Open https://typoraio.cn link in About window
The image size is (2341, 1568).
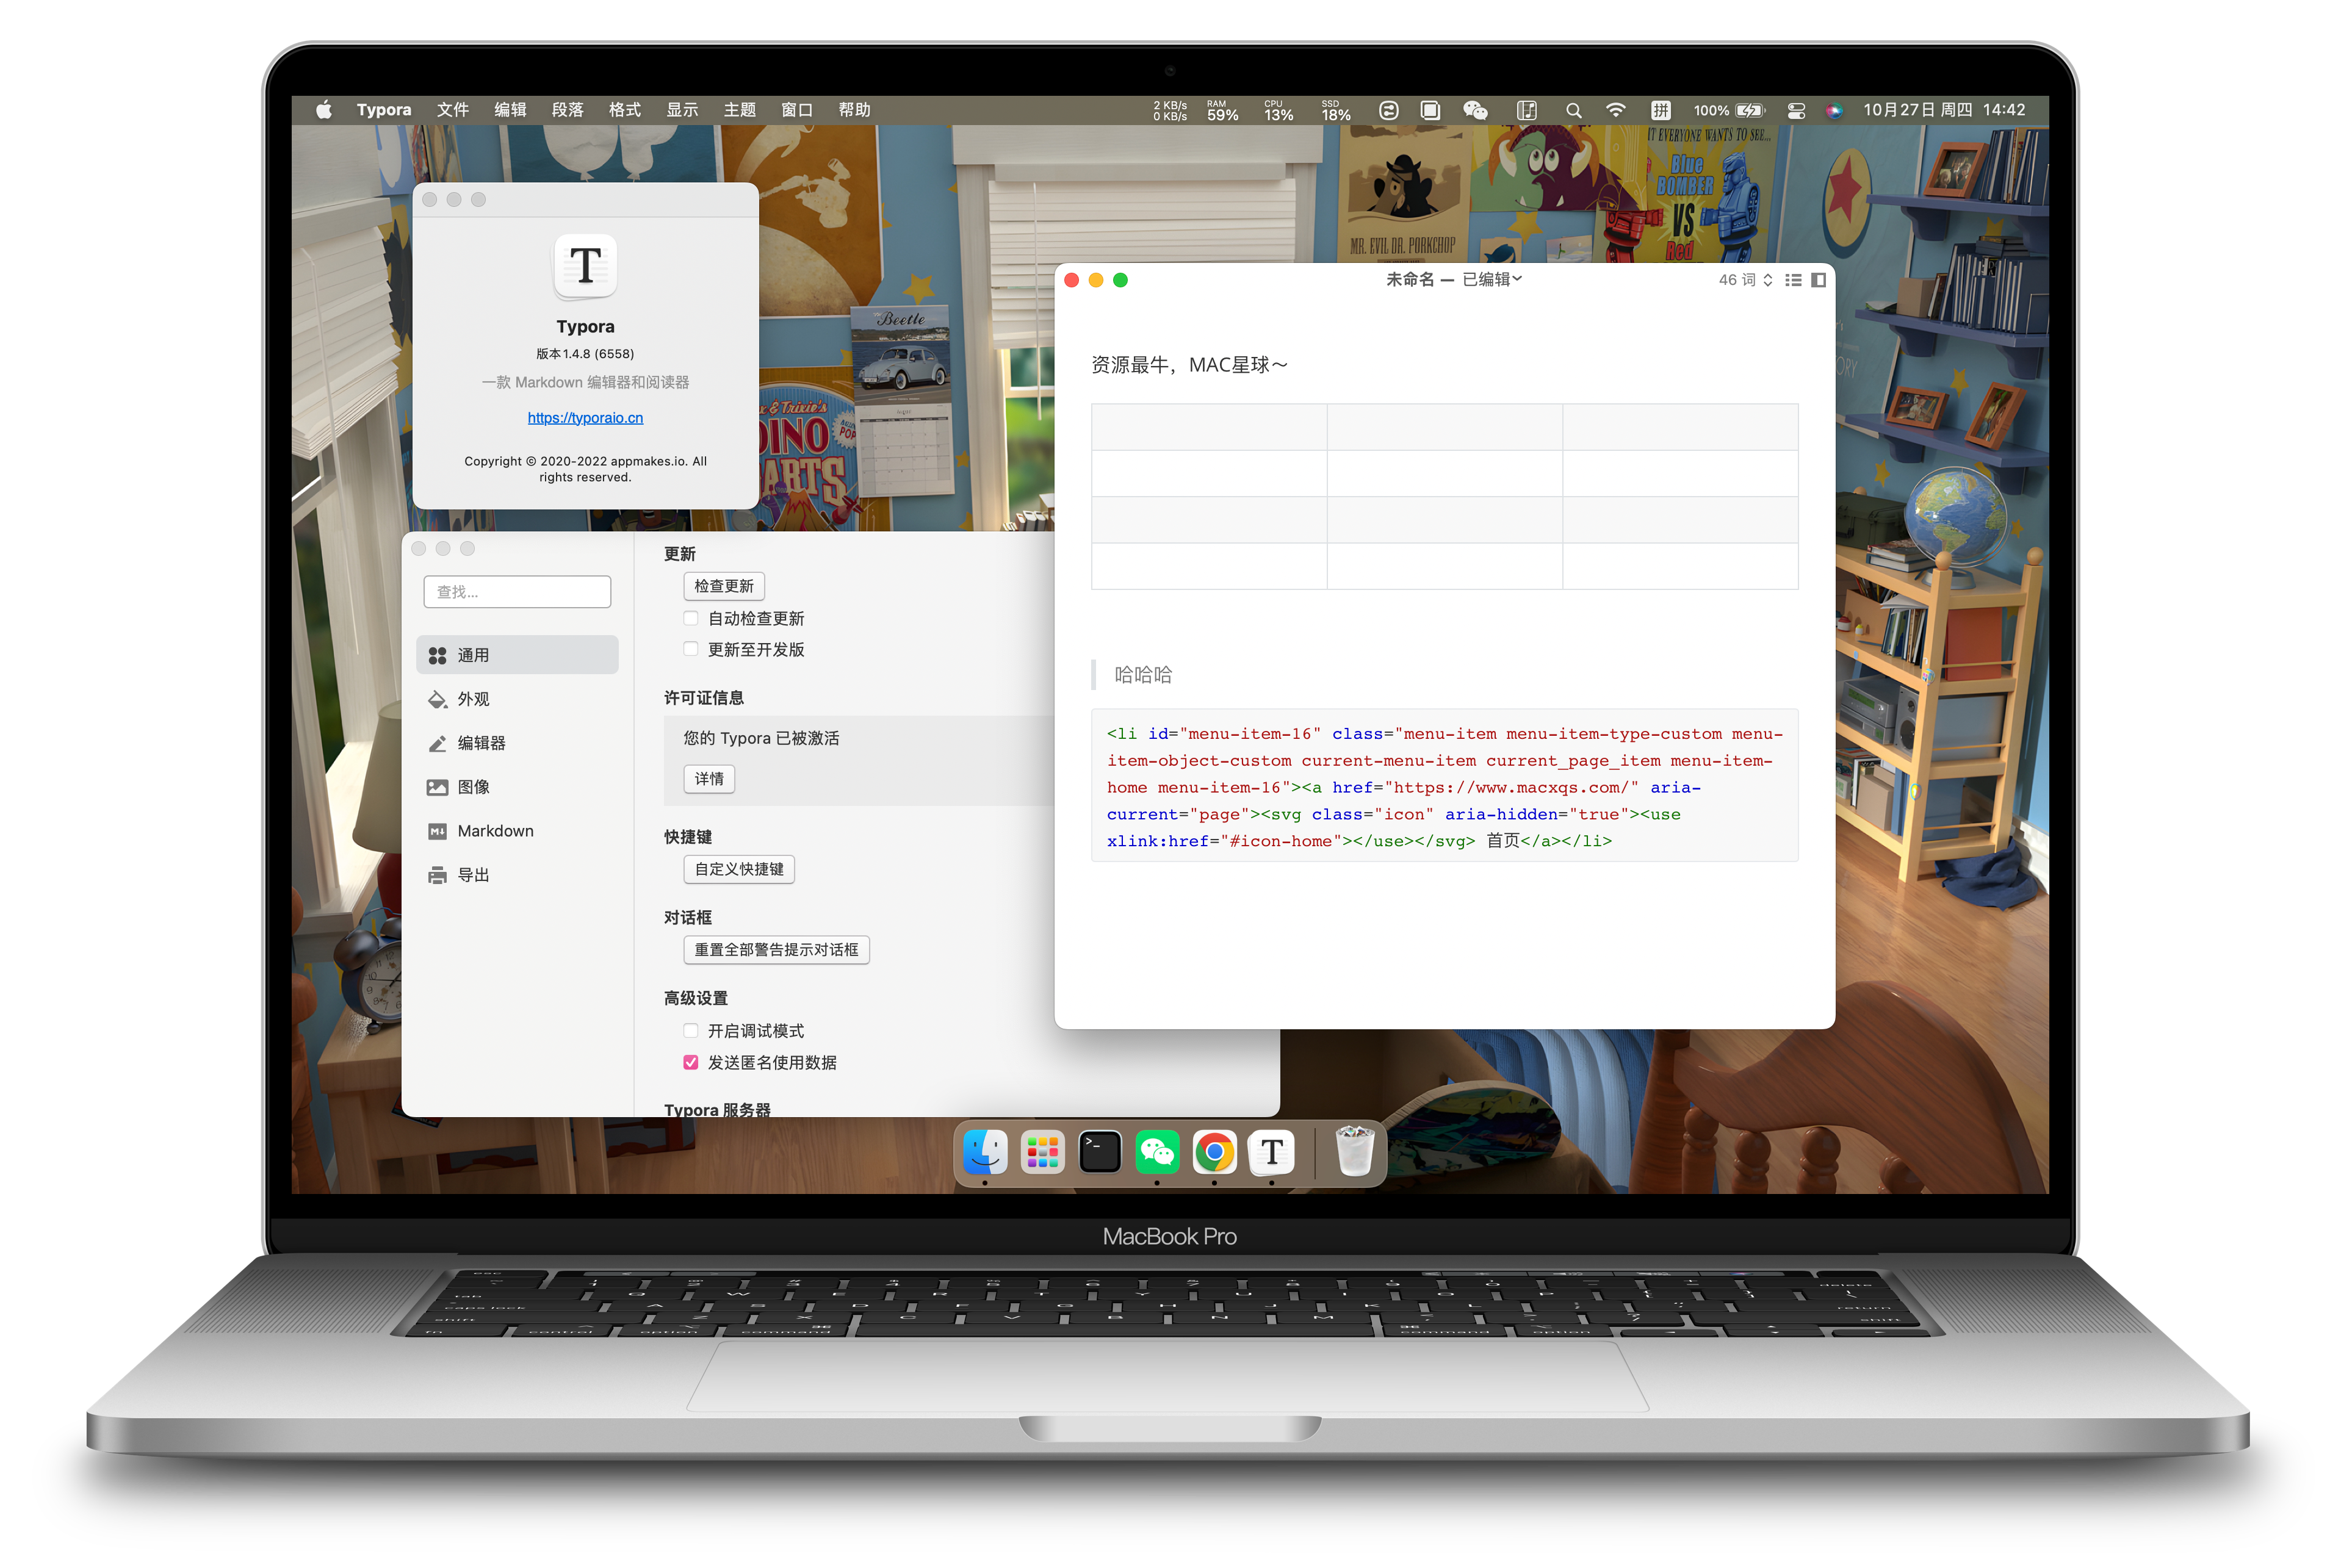click(x=585, y=418)
